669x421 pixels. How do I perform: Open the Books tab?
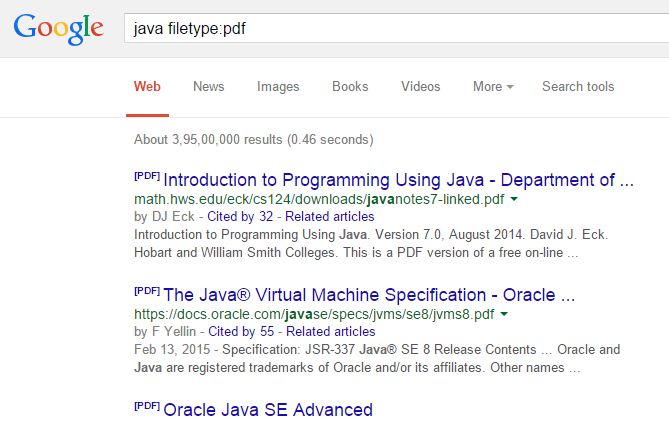350,87
